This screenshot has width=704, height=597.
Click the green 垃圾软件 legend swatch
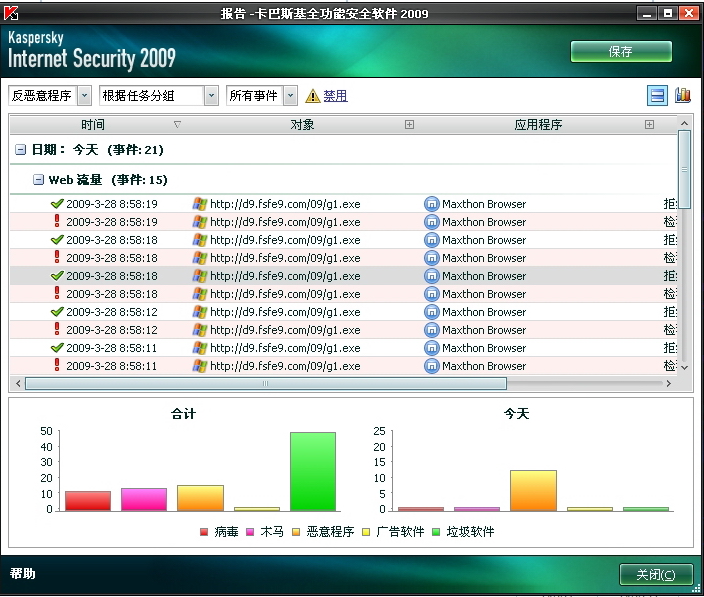pyautogui.click(x=436, y=532)
